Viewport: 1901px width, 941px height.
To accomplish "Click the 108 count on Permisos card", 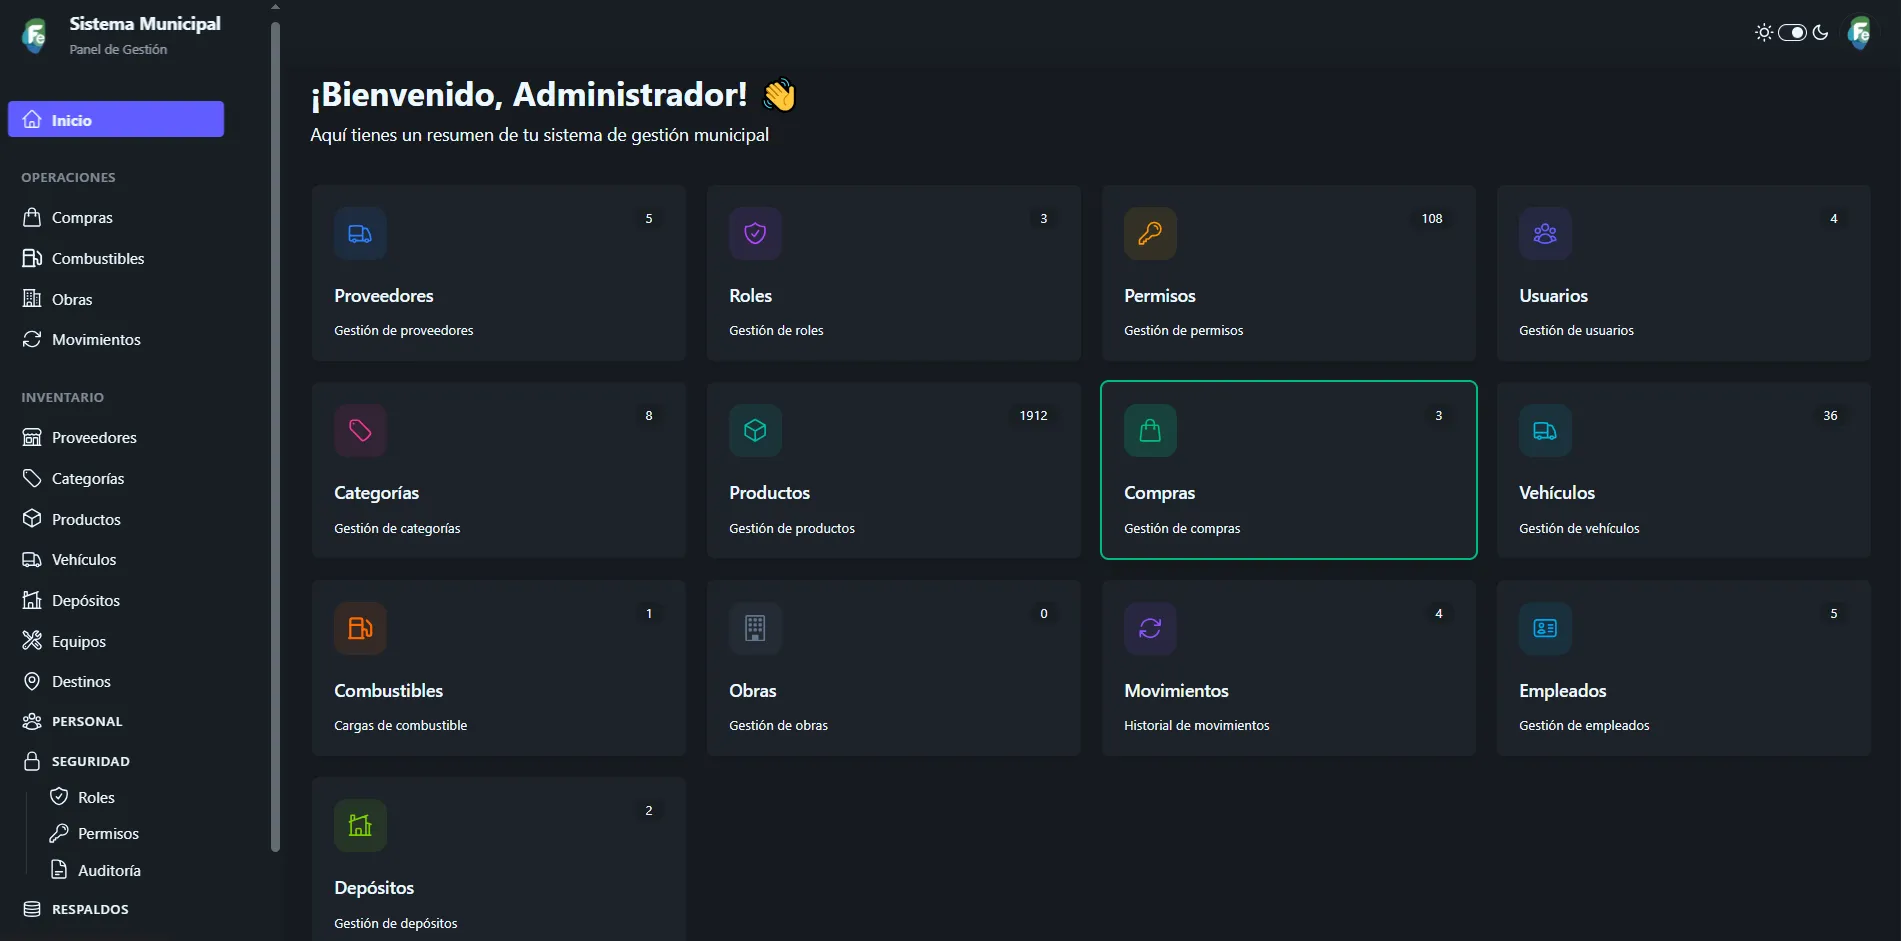I will point(1432,218).
